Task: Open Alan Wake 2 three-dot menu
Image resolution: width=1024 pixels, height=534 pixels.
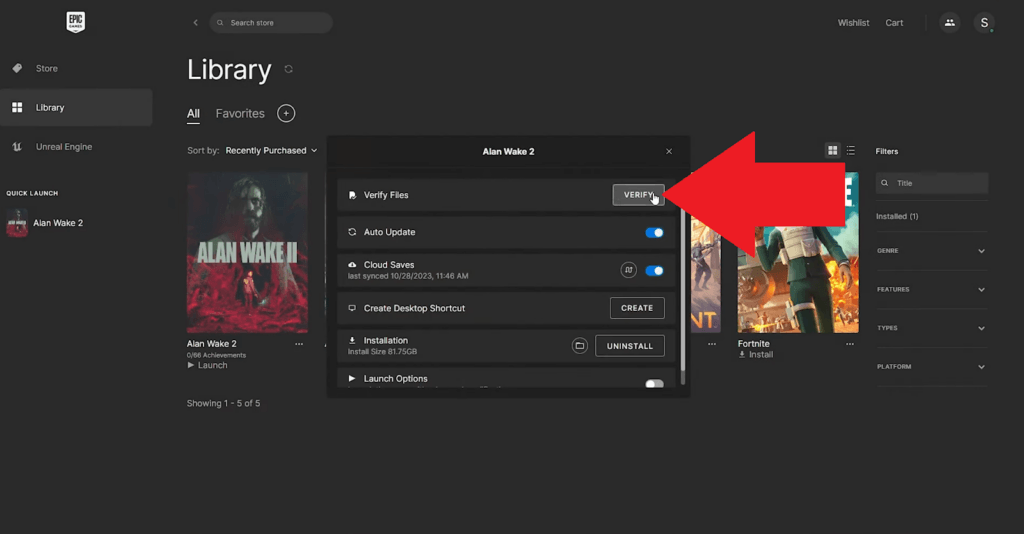Action: click(x=299, y=344)
